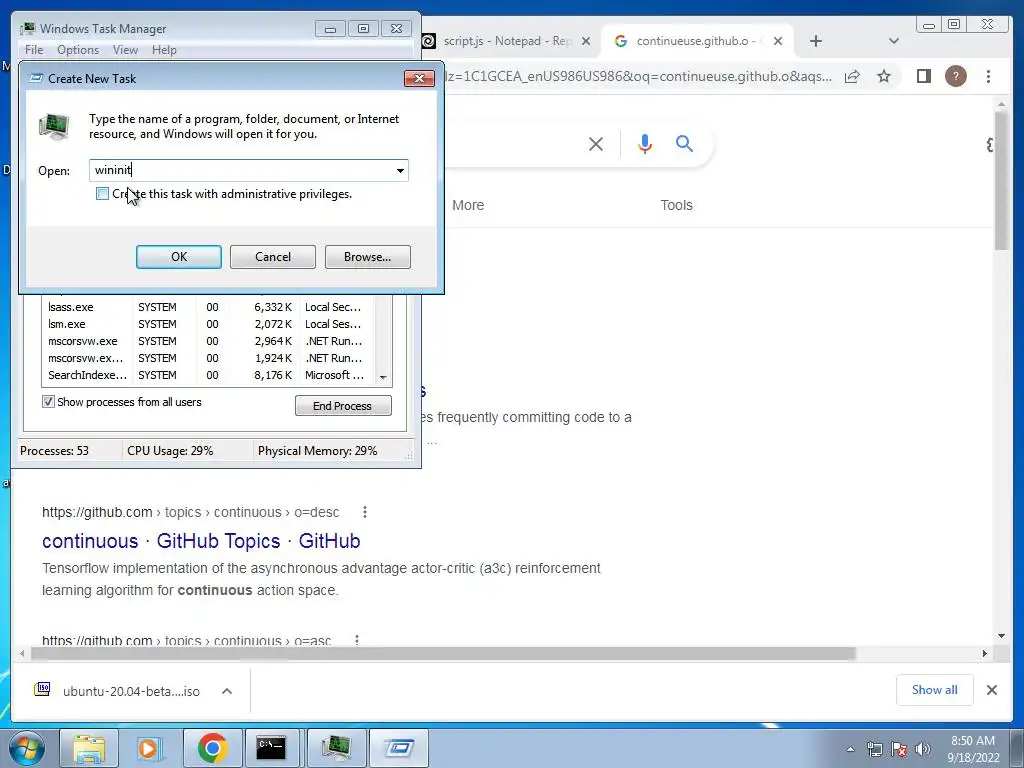Open Task Manager Options menu

click(x=78, y=50)
